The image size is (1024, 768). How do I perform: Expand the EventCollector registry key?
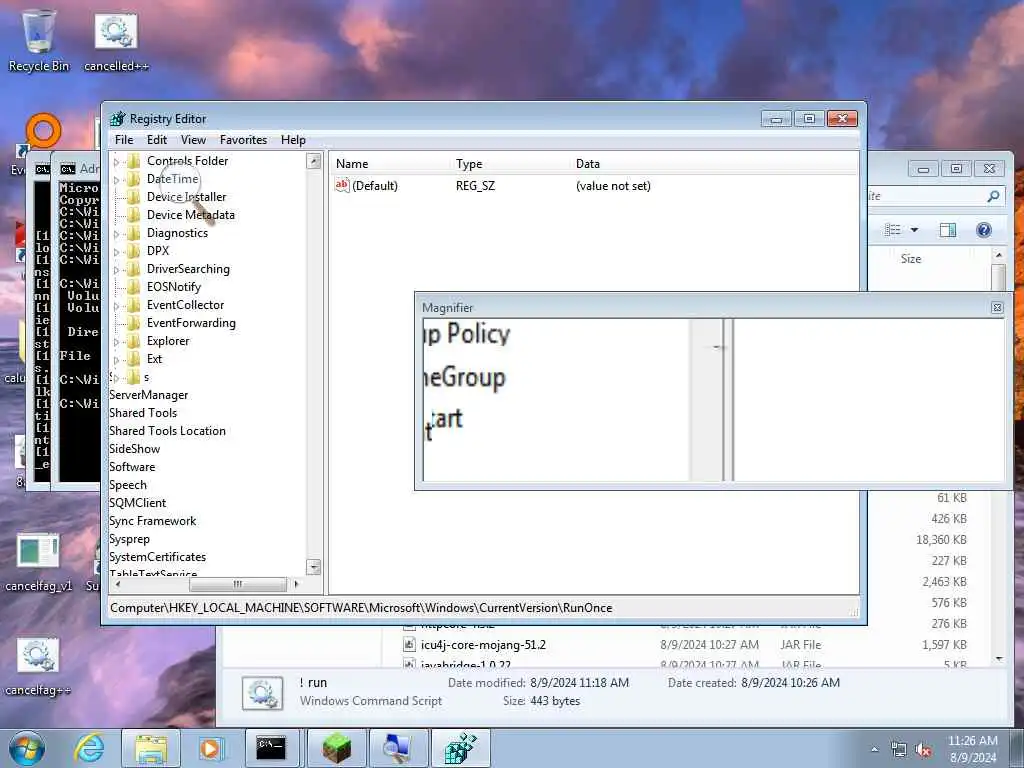pyautogui.click(x=116, y=306)
